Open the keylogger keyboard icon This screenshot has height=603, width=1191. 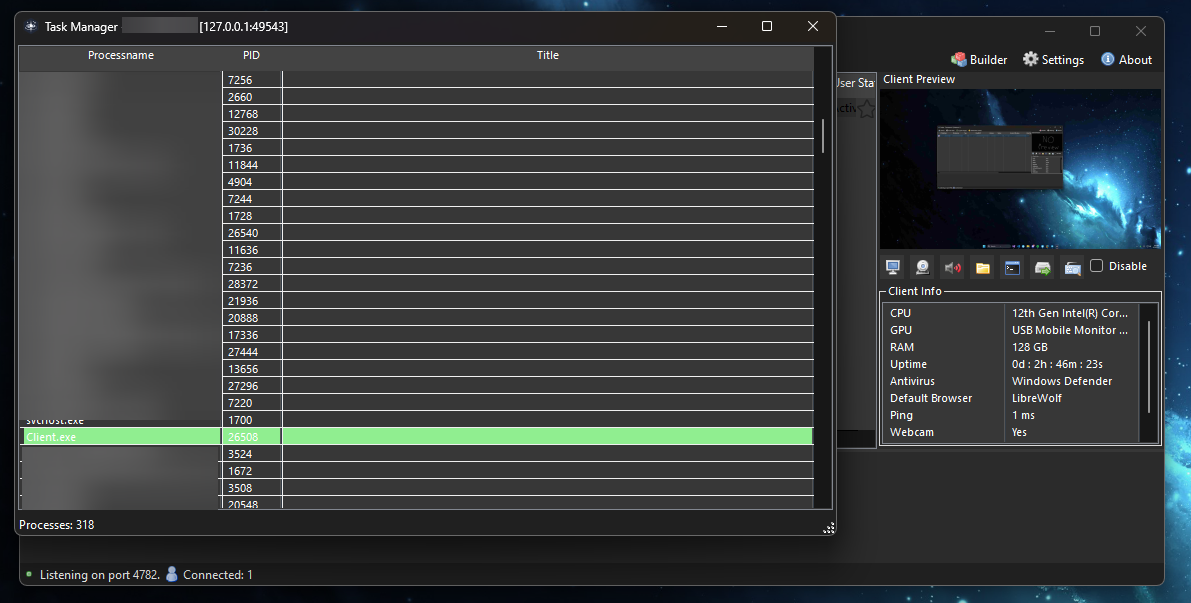(x=1072, y=266)
